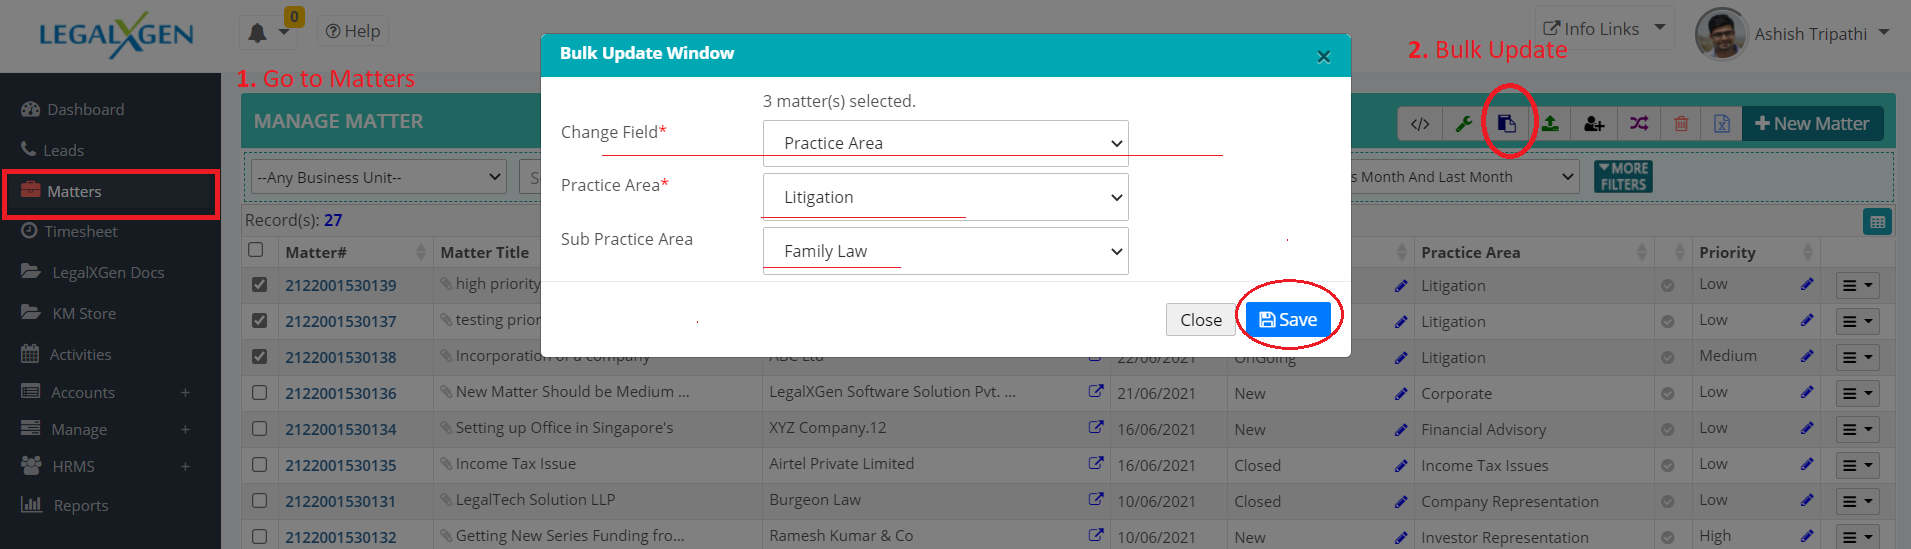The height and width of the screenshot is (549, 1911).
Task: Click the purple shuffle icon
Action: [x=1638, y=124]
